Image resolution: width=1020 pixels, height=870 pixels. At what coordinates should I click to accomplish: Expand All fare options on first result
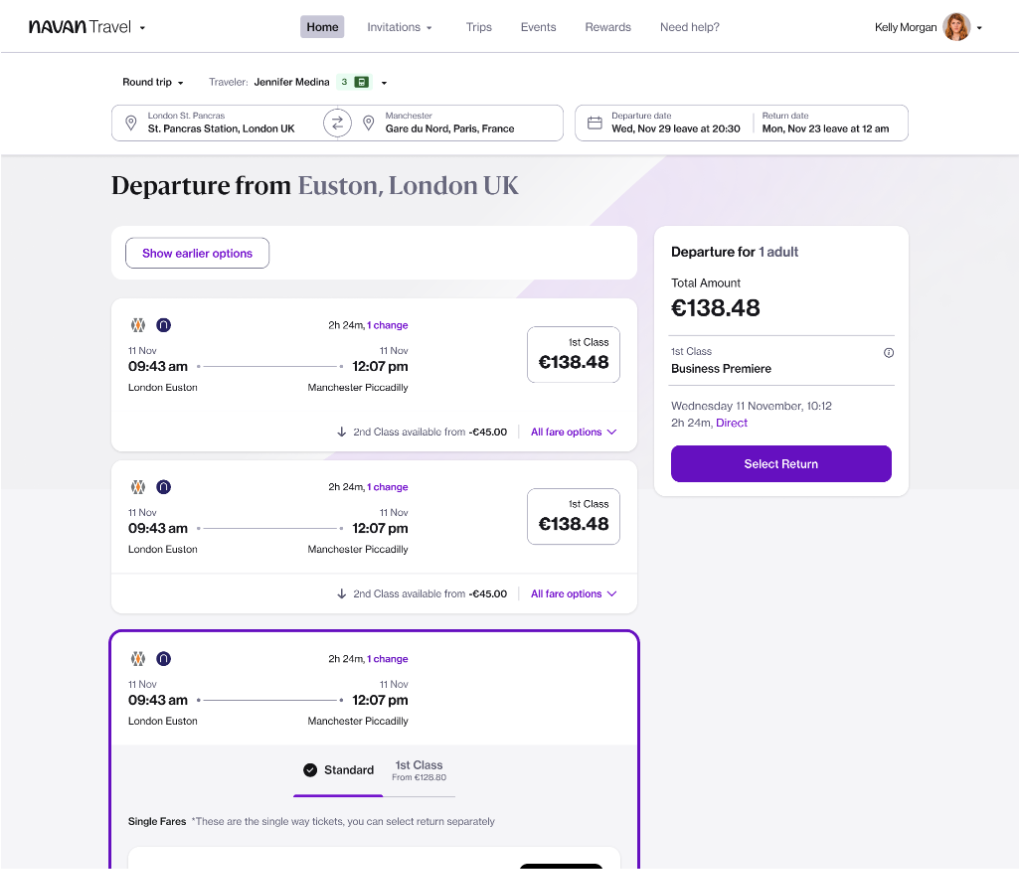tap(573, 432)
